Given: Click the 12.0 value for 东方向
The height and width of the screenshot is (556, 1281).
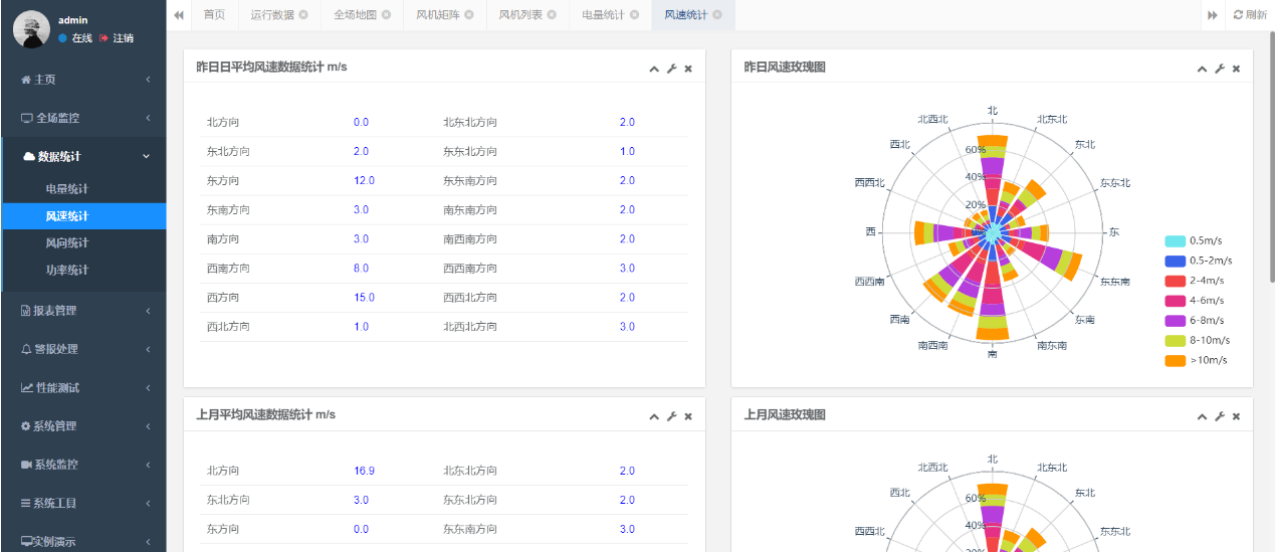Looking at the screenshot, I should [x=364, y=181].
